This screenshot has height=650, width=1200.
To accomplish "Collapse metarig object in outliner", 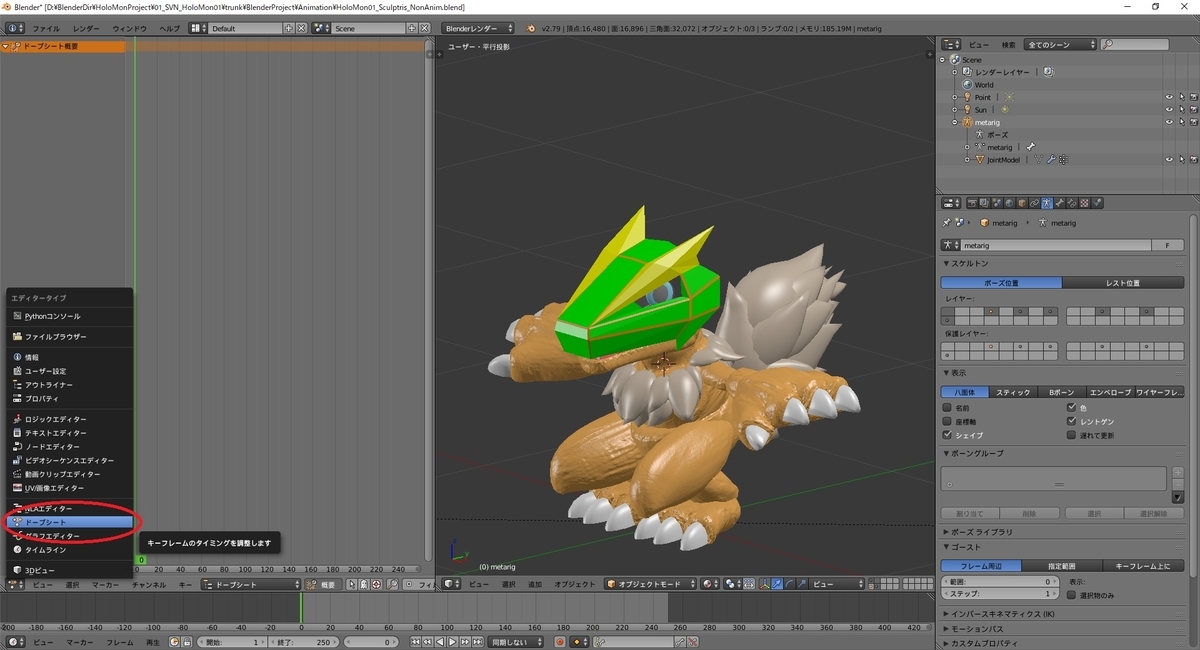I will point(955,122).
